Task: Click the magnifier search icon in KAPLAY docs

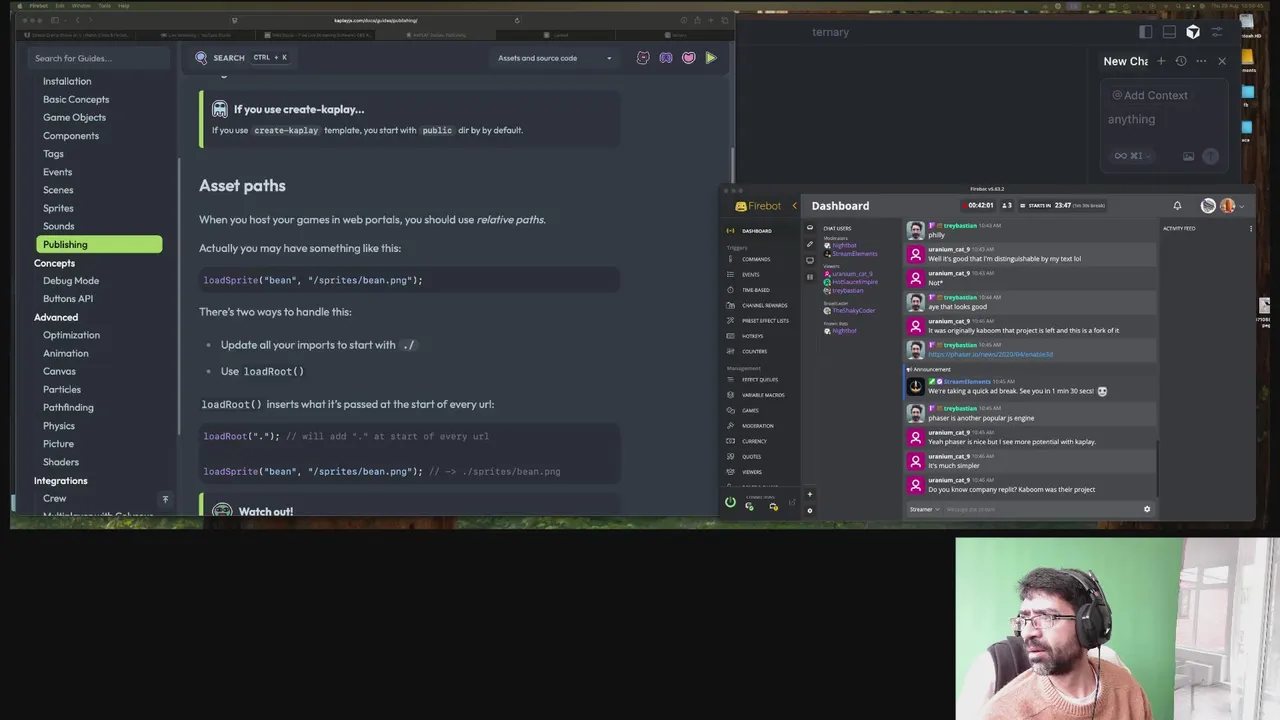Action: coord(201,58)
